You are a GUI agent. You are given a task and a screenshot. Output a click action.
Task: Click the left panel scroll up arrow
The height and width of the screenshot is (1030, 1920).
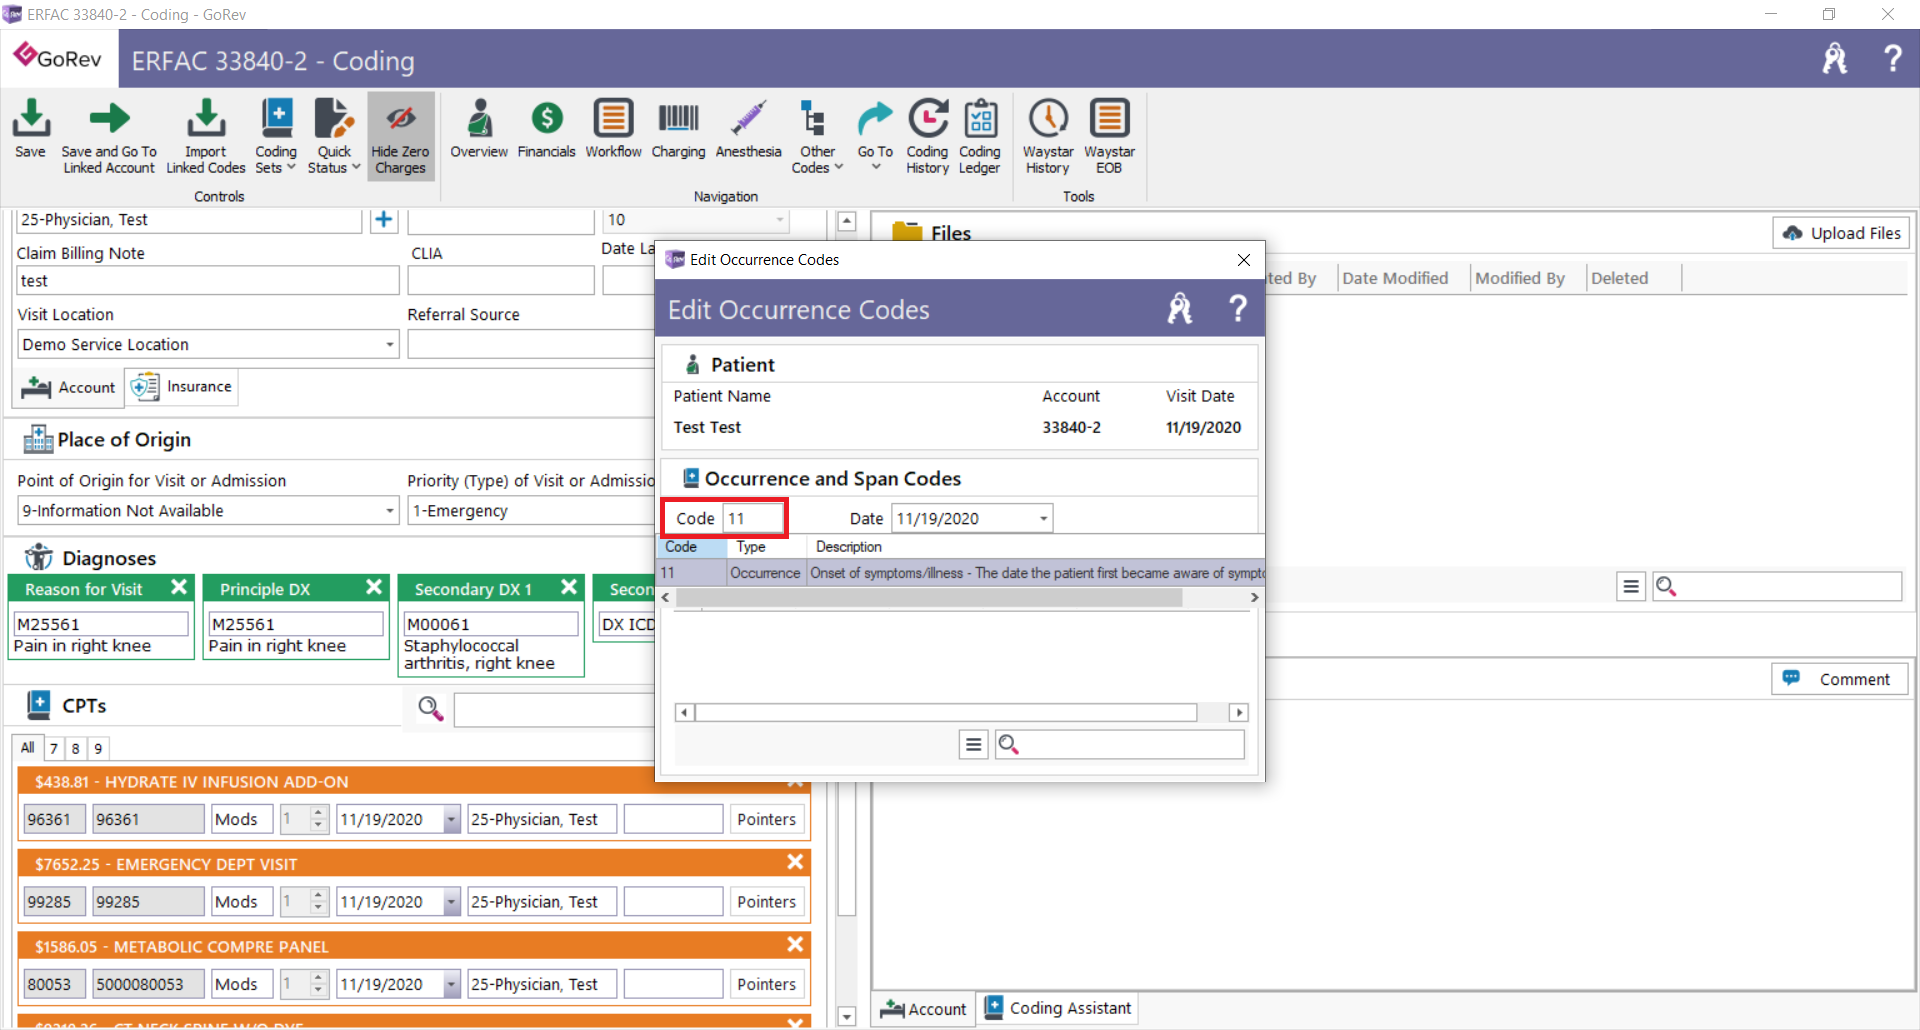point(846,221)
